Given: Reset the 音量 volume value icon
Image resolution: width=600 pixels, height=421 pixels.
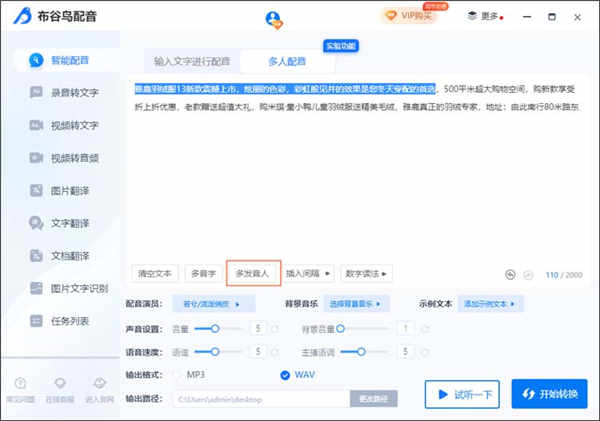Looking at the screenshot, I should 275,329.
